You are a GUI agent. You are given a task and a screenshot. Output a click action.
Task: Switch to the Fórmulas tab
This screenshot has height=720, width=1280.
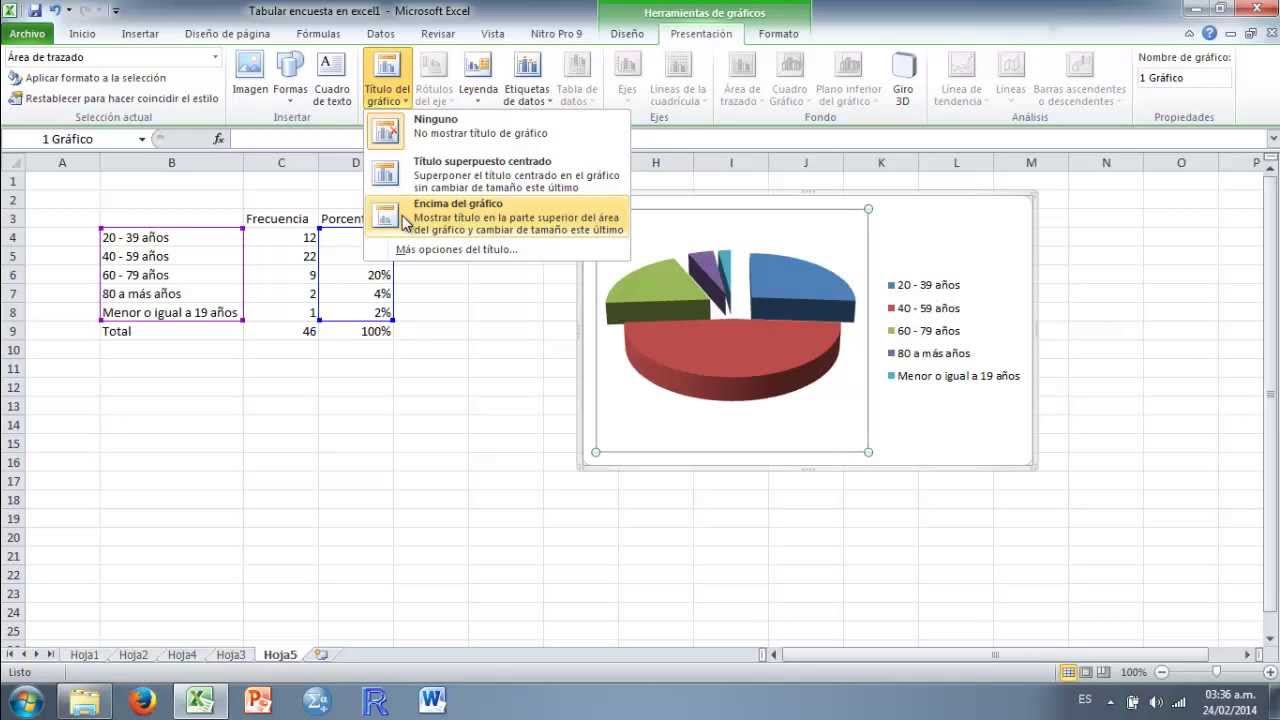(x=318, y=33)
